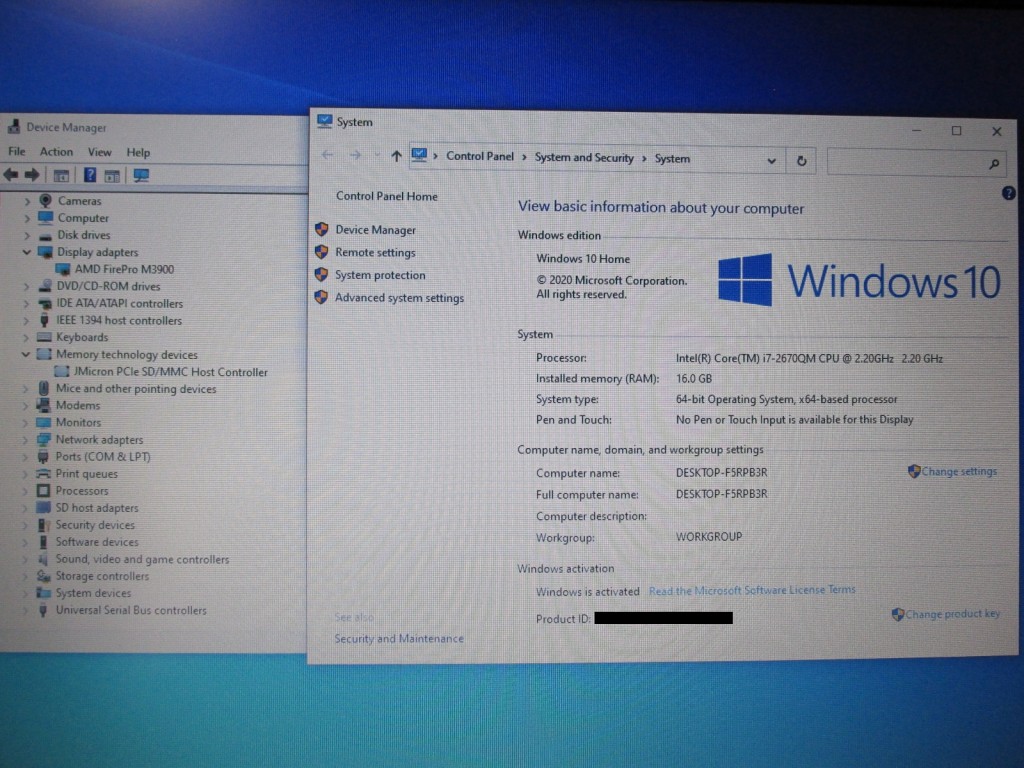Click the Keyboards device icon

coord(44,337)
